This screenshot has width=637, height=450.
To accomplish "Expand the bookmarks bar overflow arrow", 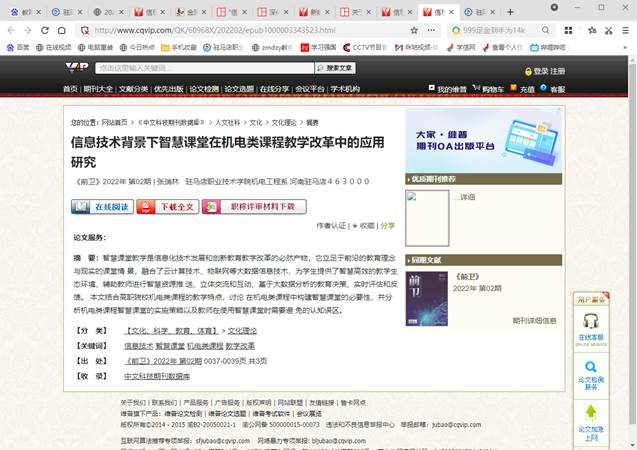I will click(x=625, y=48).
